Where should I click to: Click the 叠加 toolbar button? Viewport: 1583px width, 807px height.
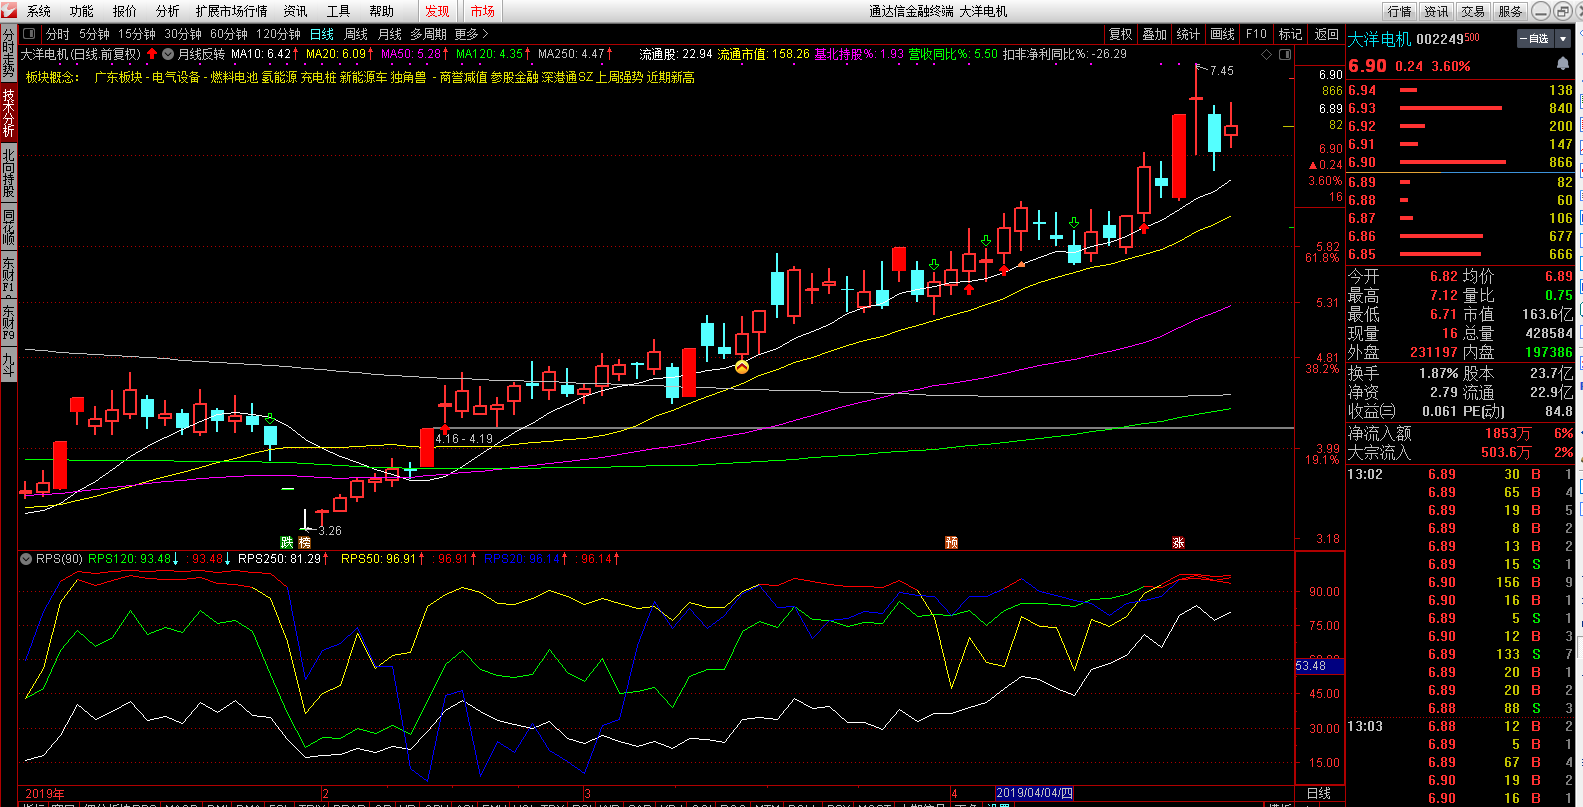1155,34
